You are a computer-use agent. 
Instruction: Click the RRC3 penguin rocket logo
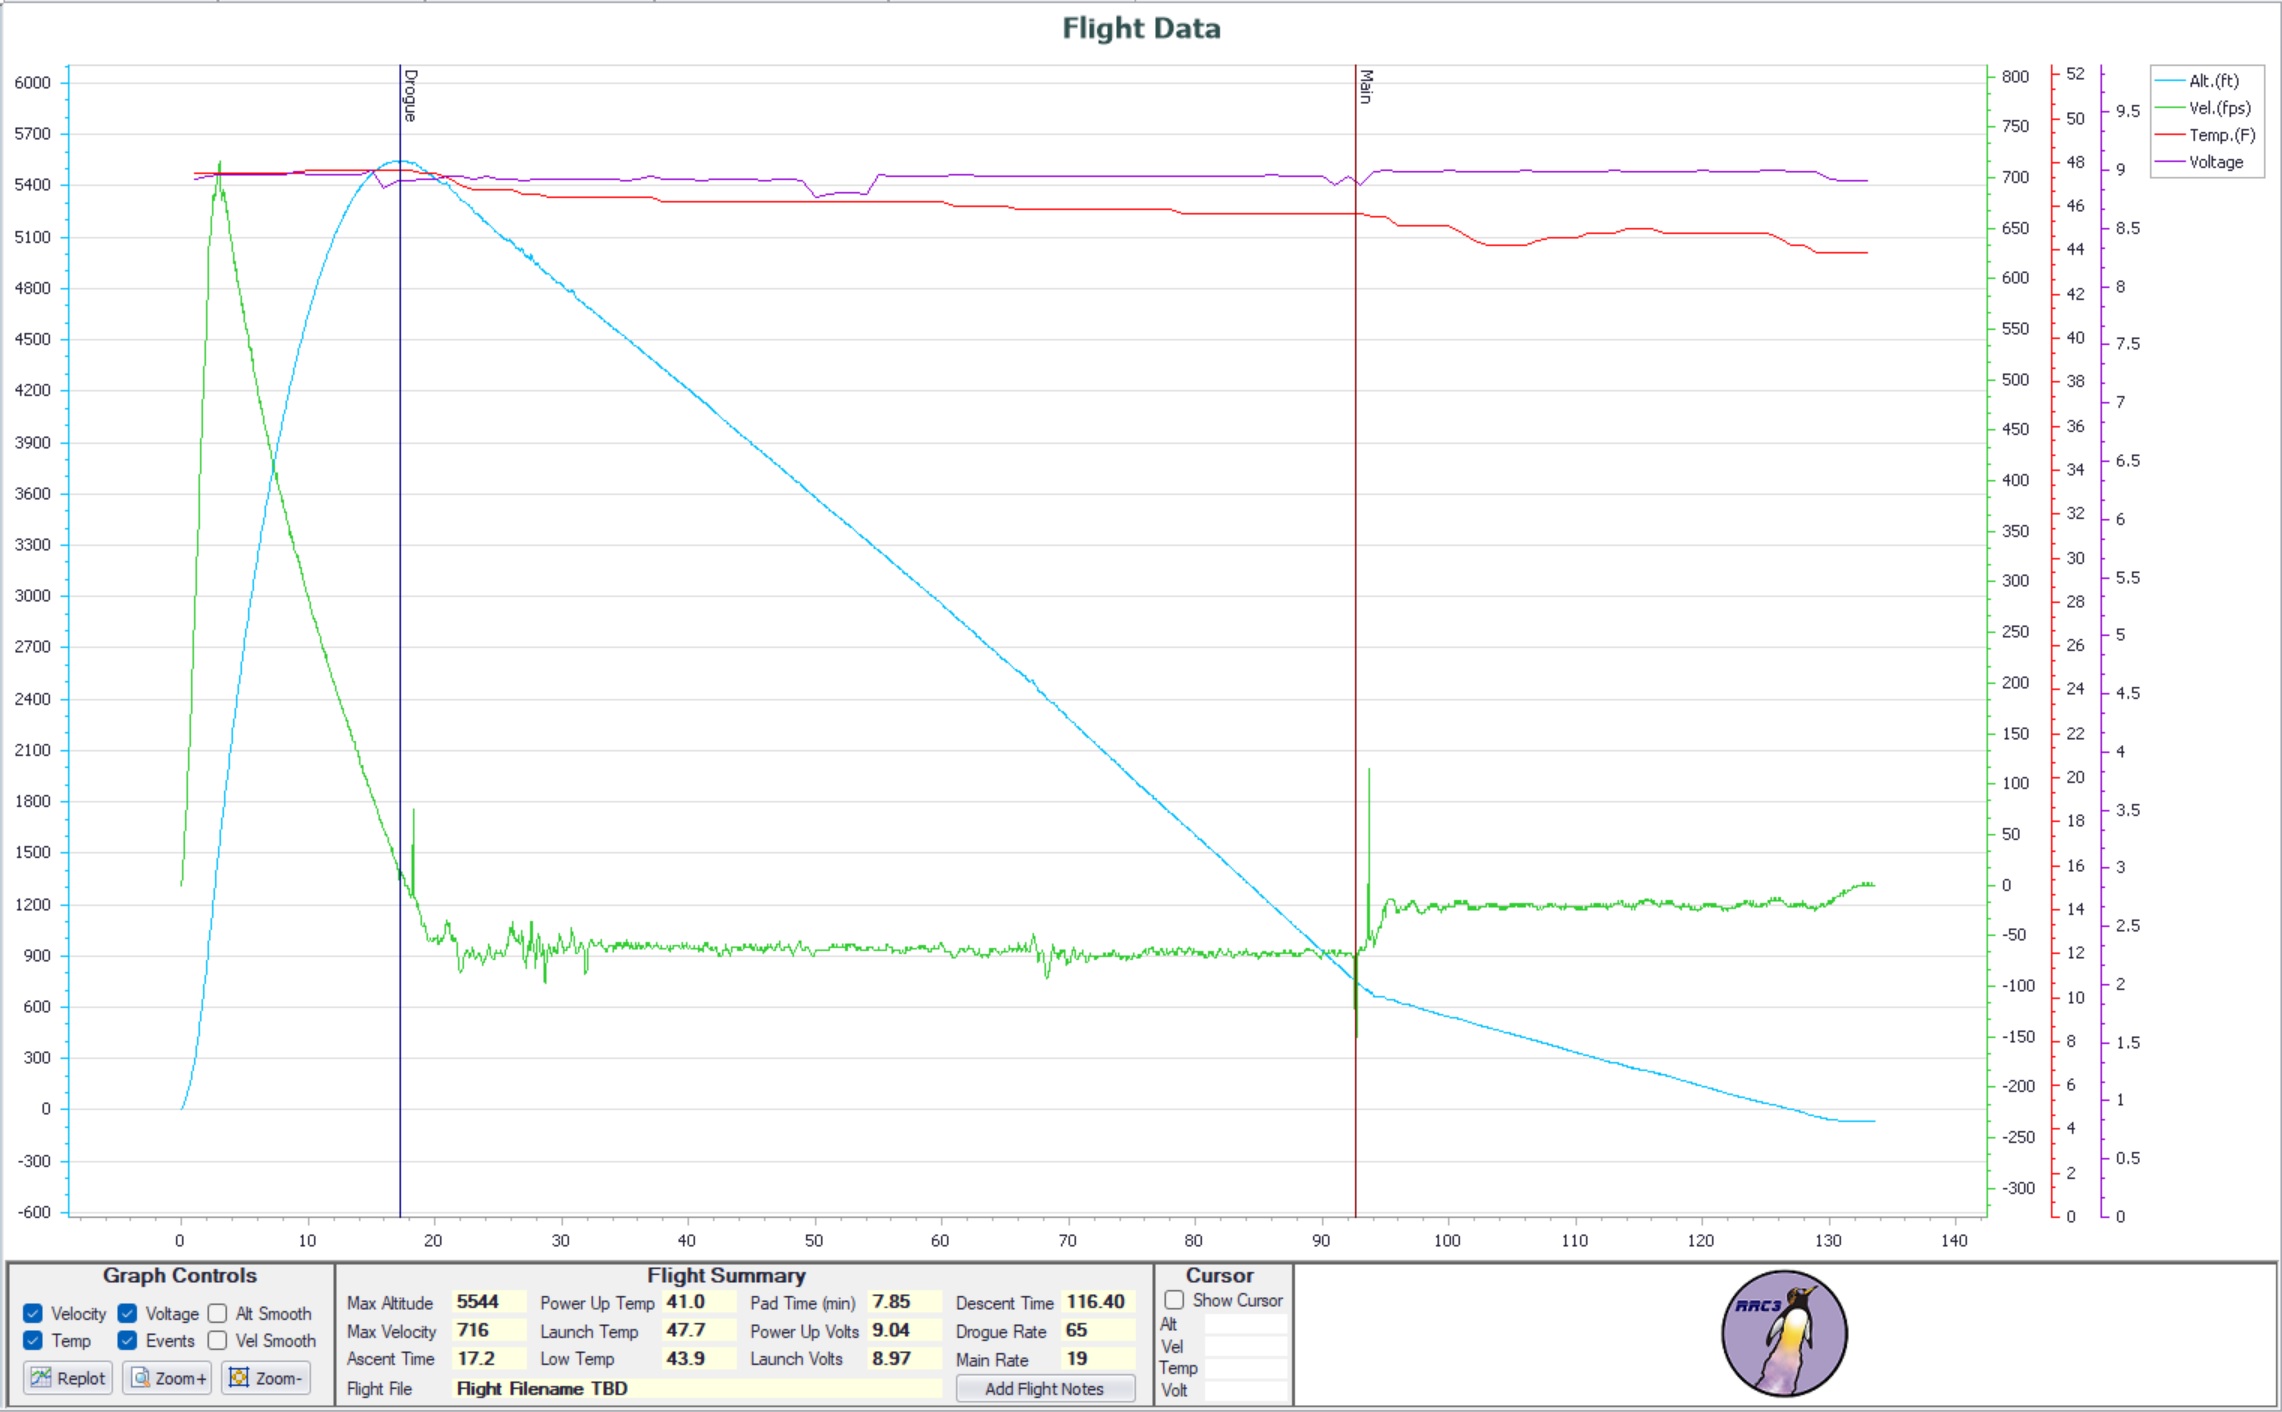tap(1784, 1334)
